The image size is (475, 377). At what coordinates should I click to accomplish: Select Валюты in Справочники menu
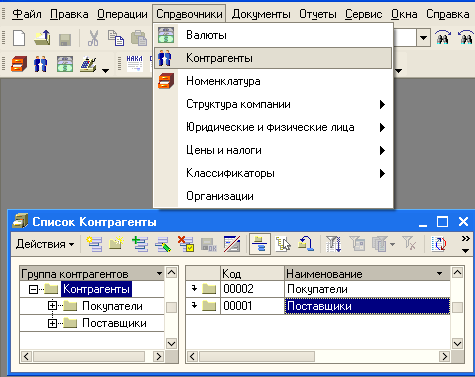(x=273, y=35)
